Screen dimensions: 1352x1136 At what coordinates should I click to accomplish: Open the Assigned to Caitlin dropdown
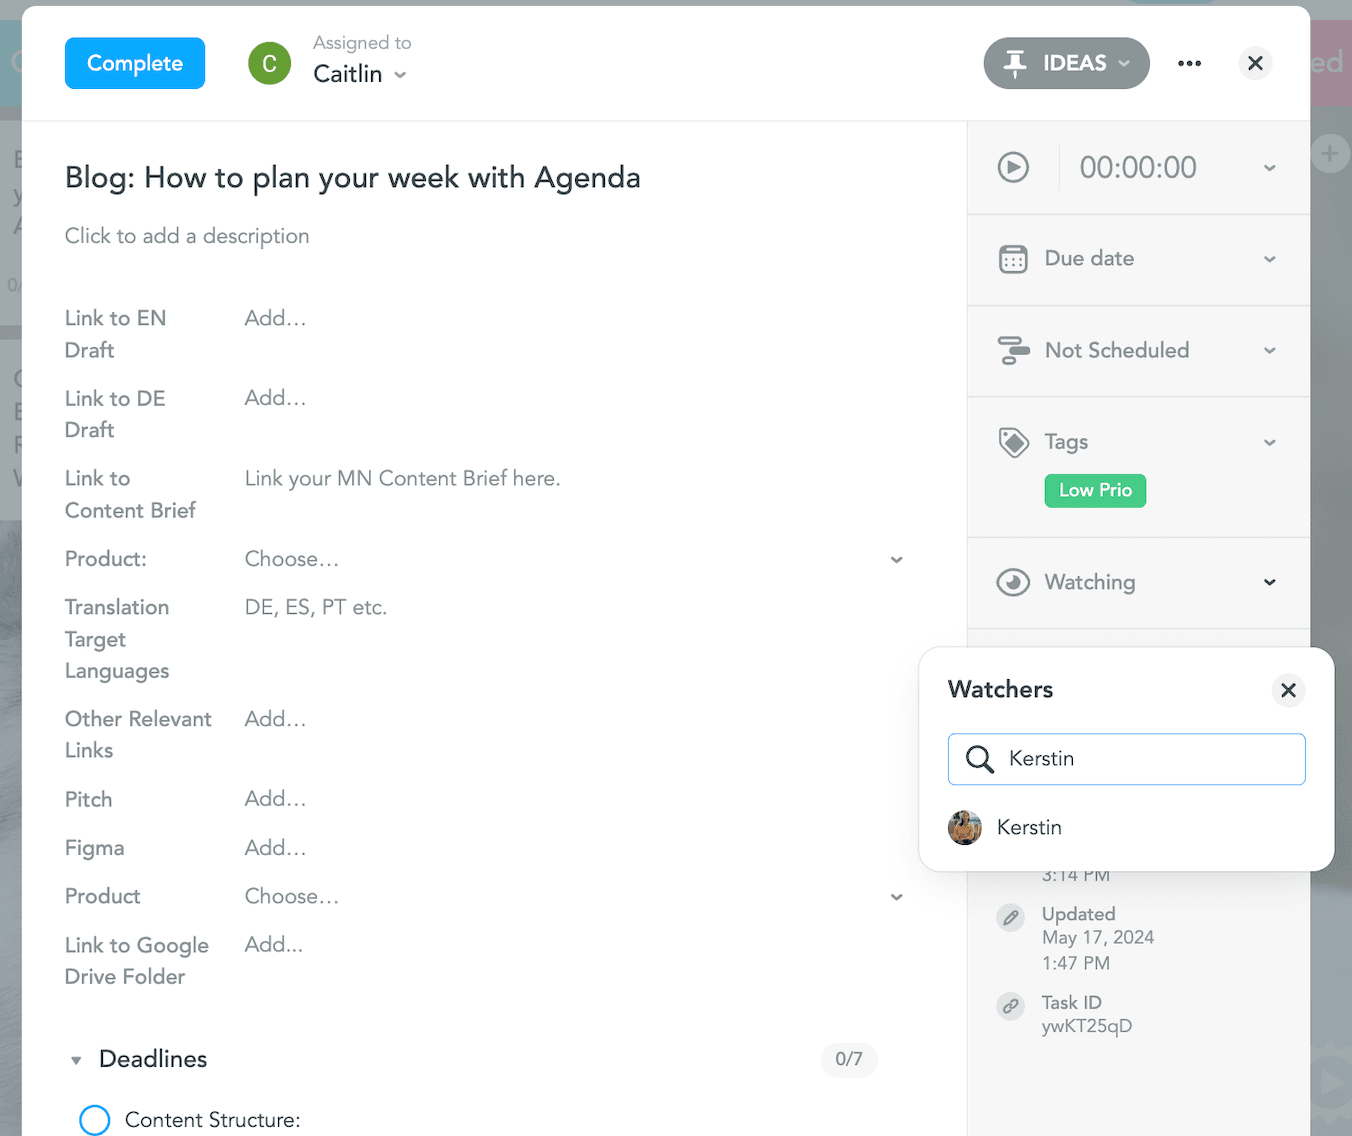360,74
